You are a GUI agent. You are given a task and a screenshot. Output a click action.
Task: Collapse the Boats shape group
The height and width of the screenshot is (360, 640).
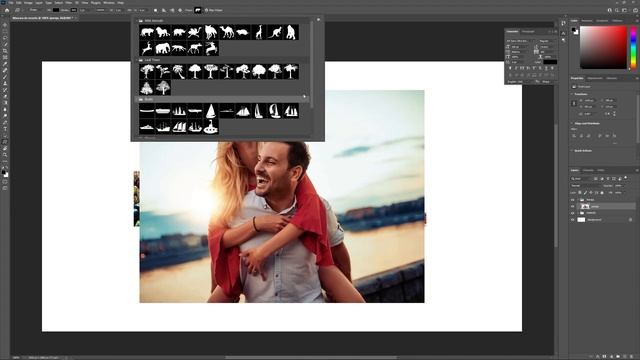[x=136, y=99]
